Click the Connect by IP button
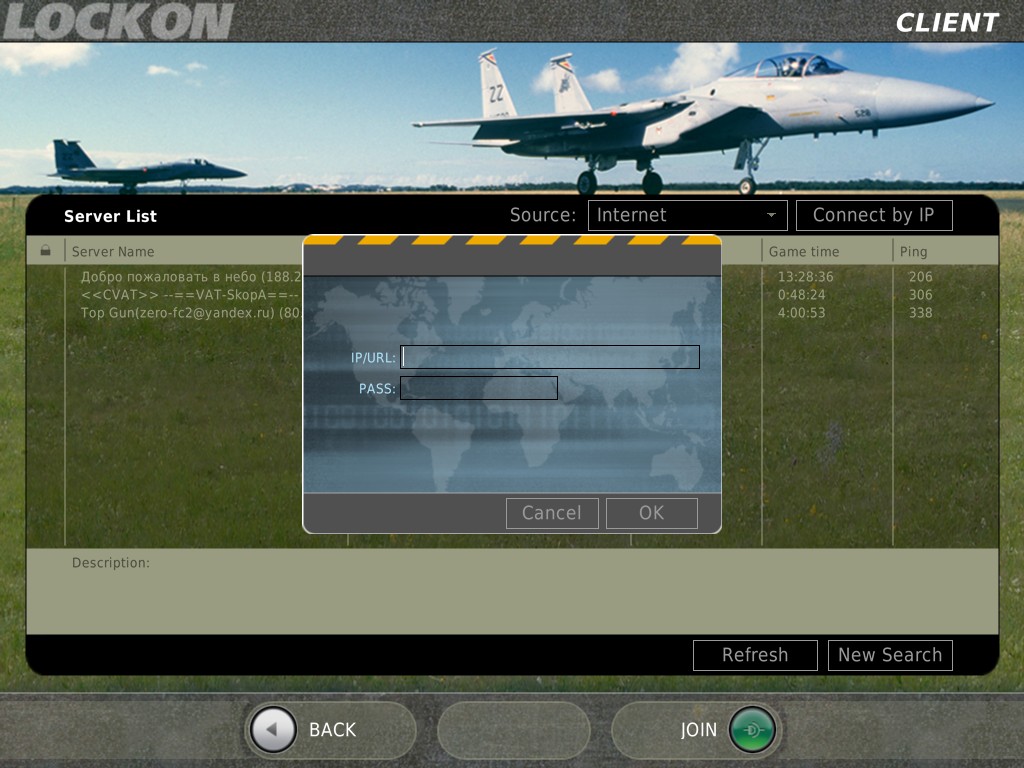The image size is (1024, 768). (x=874, y=216)
